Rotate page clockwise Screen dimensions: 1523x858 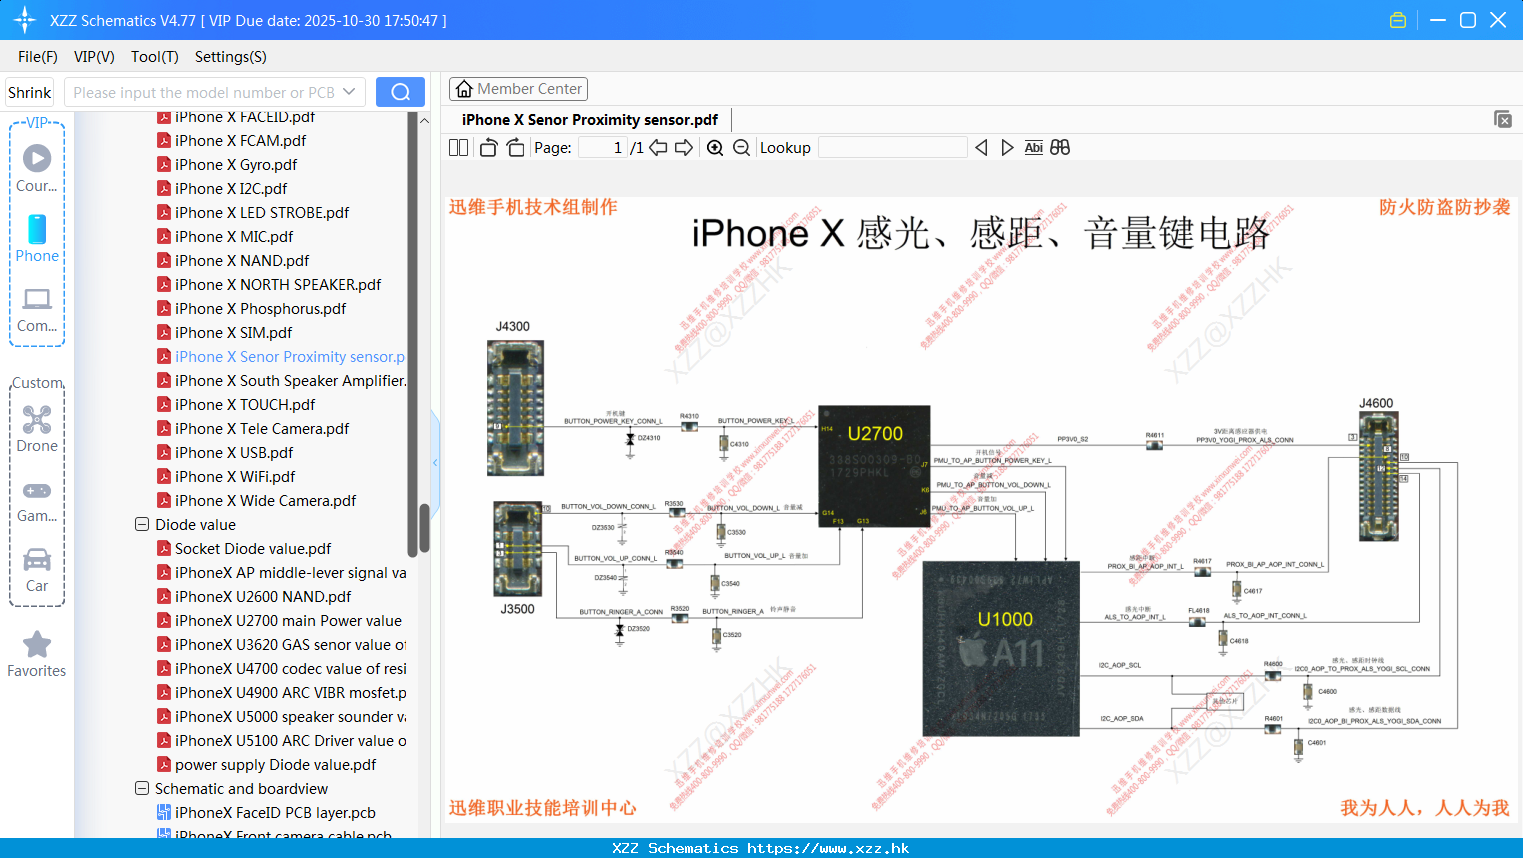point(515,148)
